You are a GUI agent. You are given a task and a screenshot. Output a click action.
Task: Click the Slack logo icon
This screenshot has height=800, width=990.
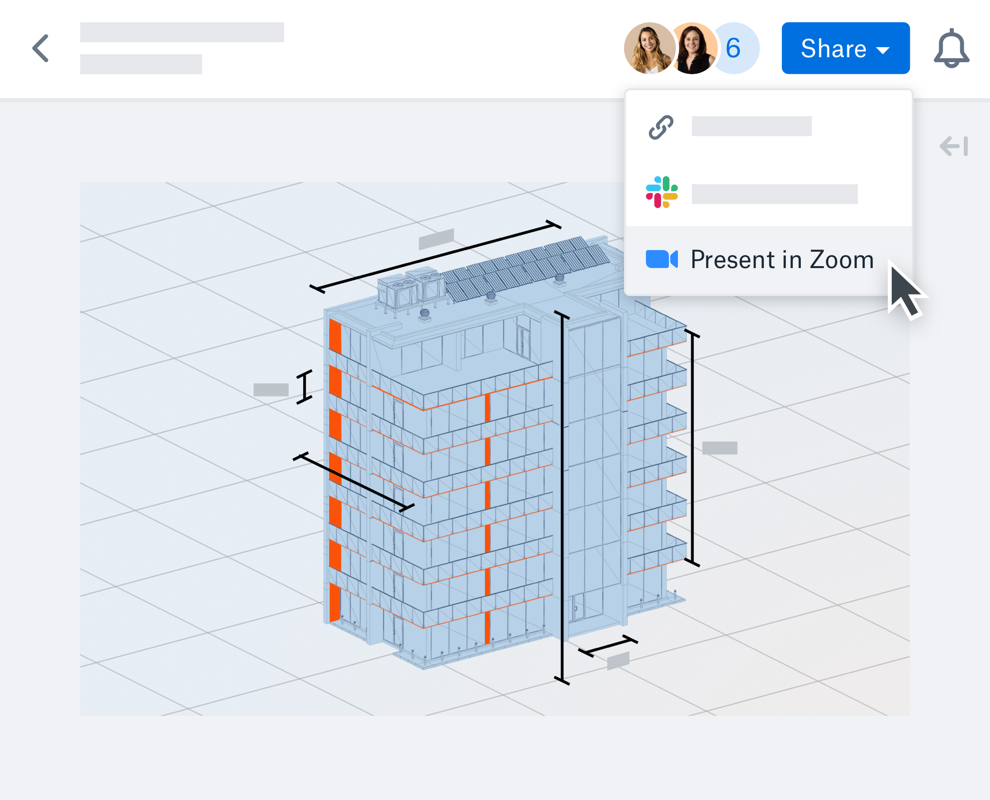tap(661, 192)
